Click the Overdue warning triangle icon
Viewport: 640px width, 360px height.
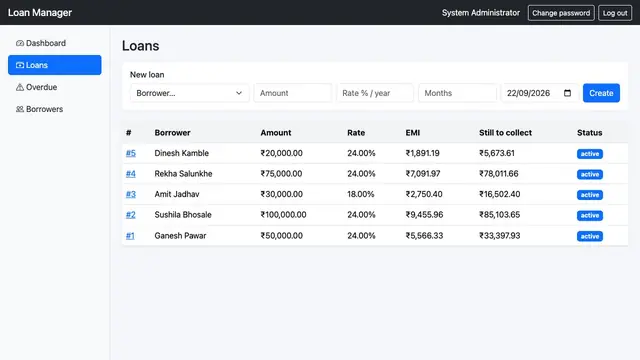pyautogui.click(x=20, y=87)
